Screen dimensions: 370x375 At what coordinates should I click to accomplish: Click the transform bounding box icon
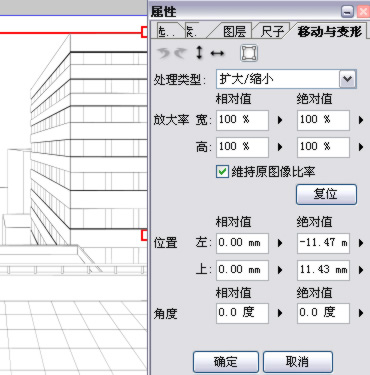(249, 53)
